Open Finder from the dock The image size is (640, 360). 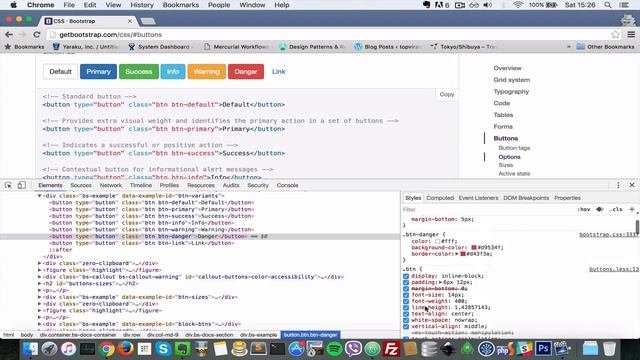pos(30,349)
